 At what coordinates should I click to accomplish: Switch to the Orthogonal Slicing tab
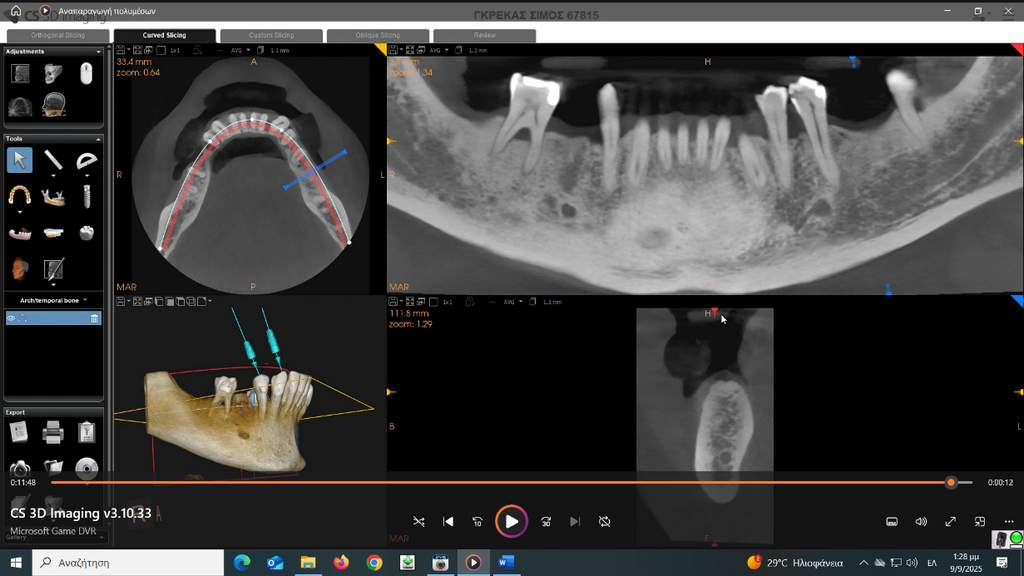coord(59,35)
